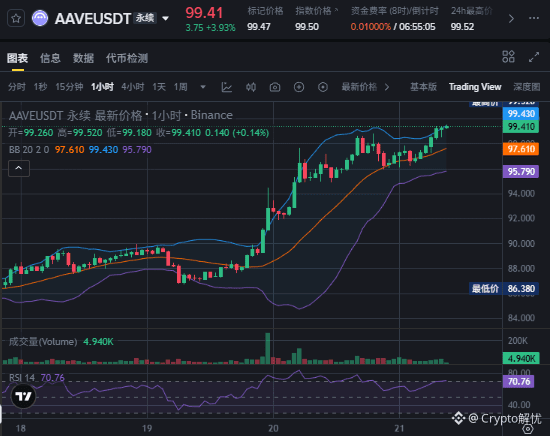
Task: Switch to the 深度图 depth chart
Action: pyautogui.click(x=526, y=87)
